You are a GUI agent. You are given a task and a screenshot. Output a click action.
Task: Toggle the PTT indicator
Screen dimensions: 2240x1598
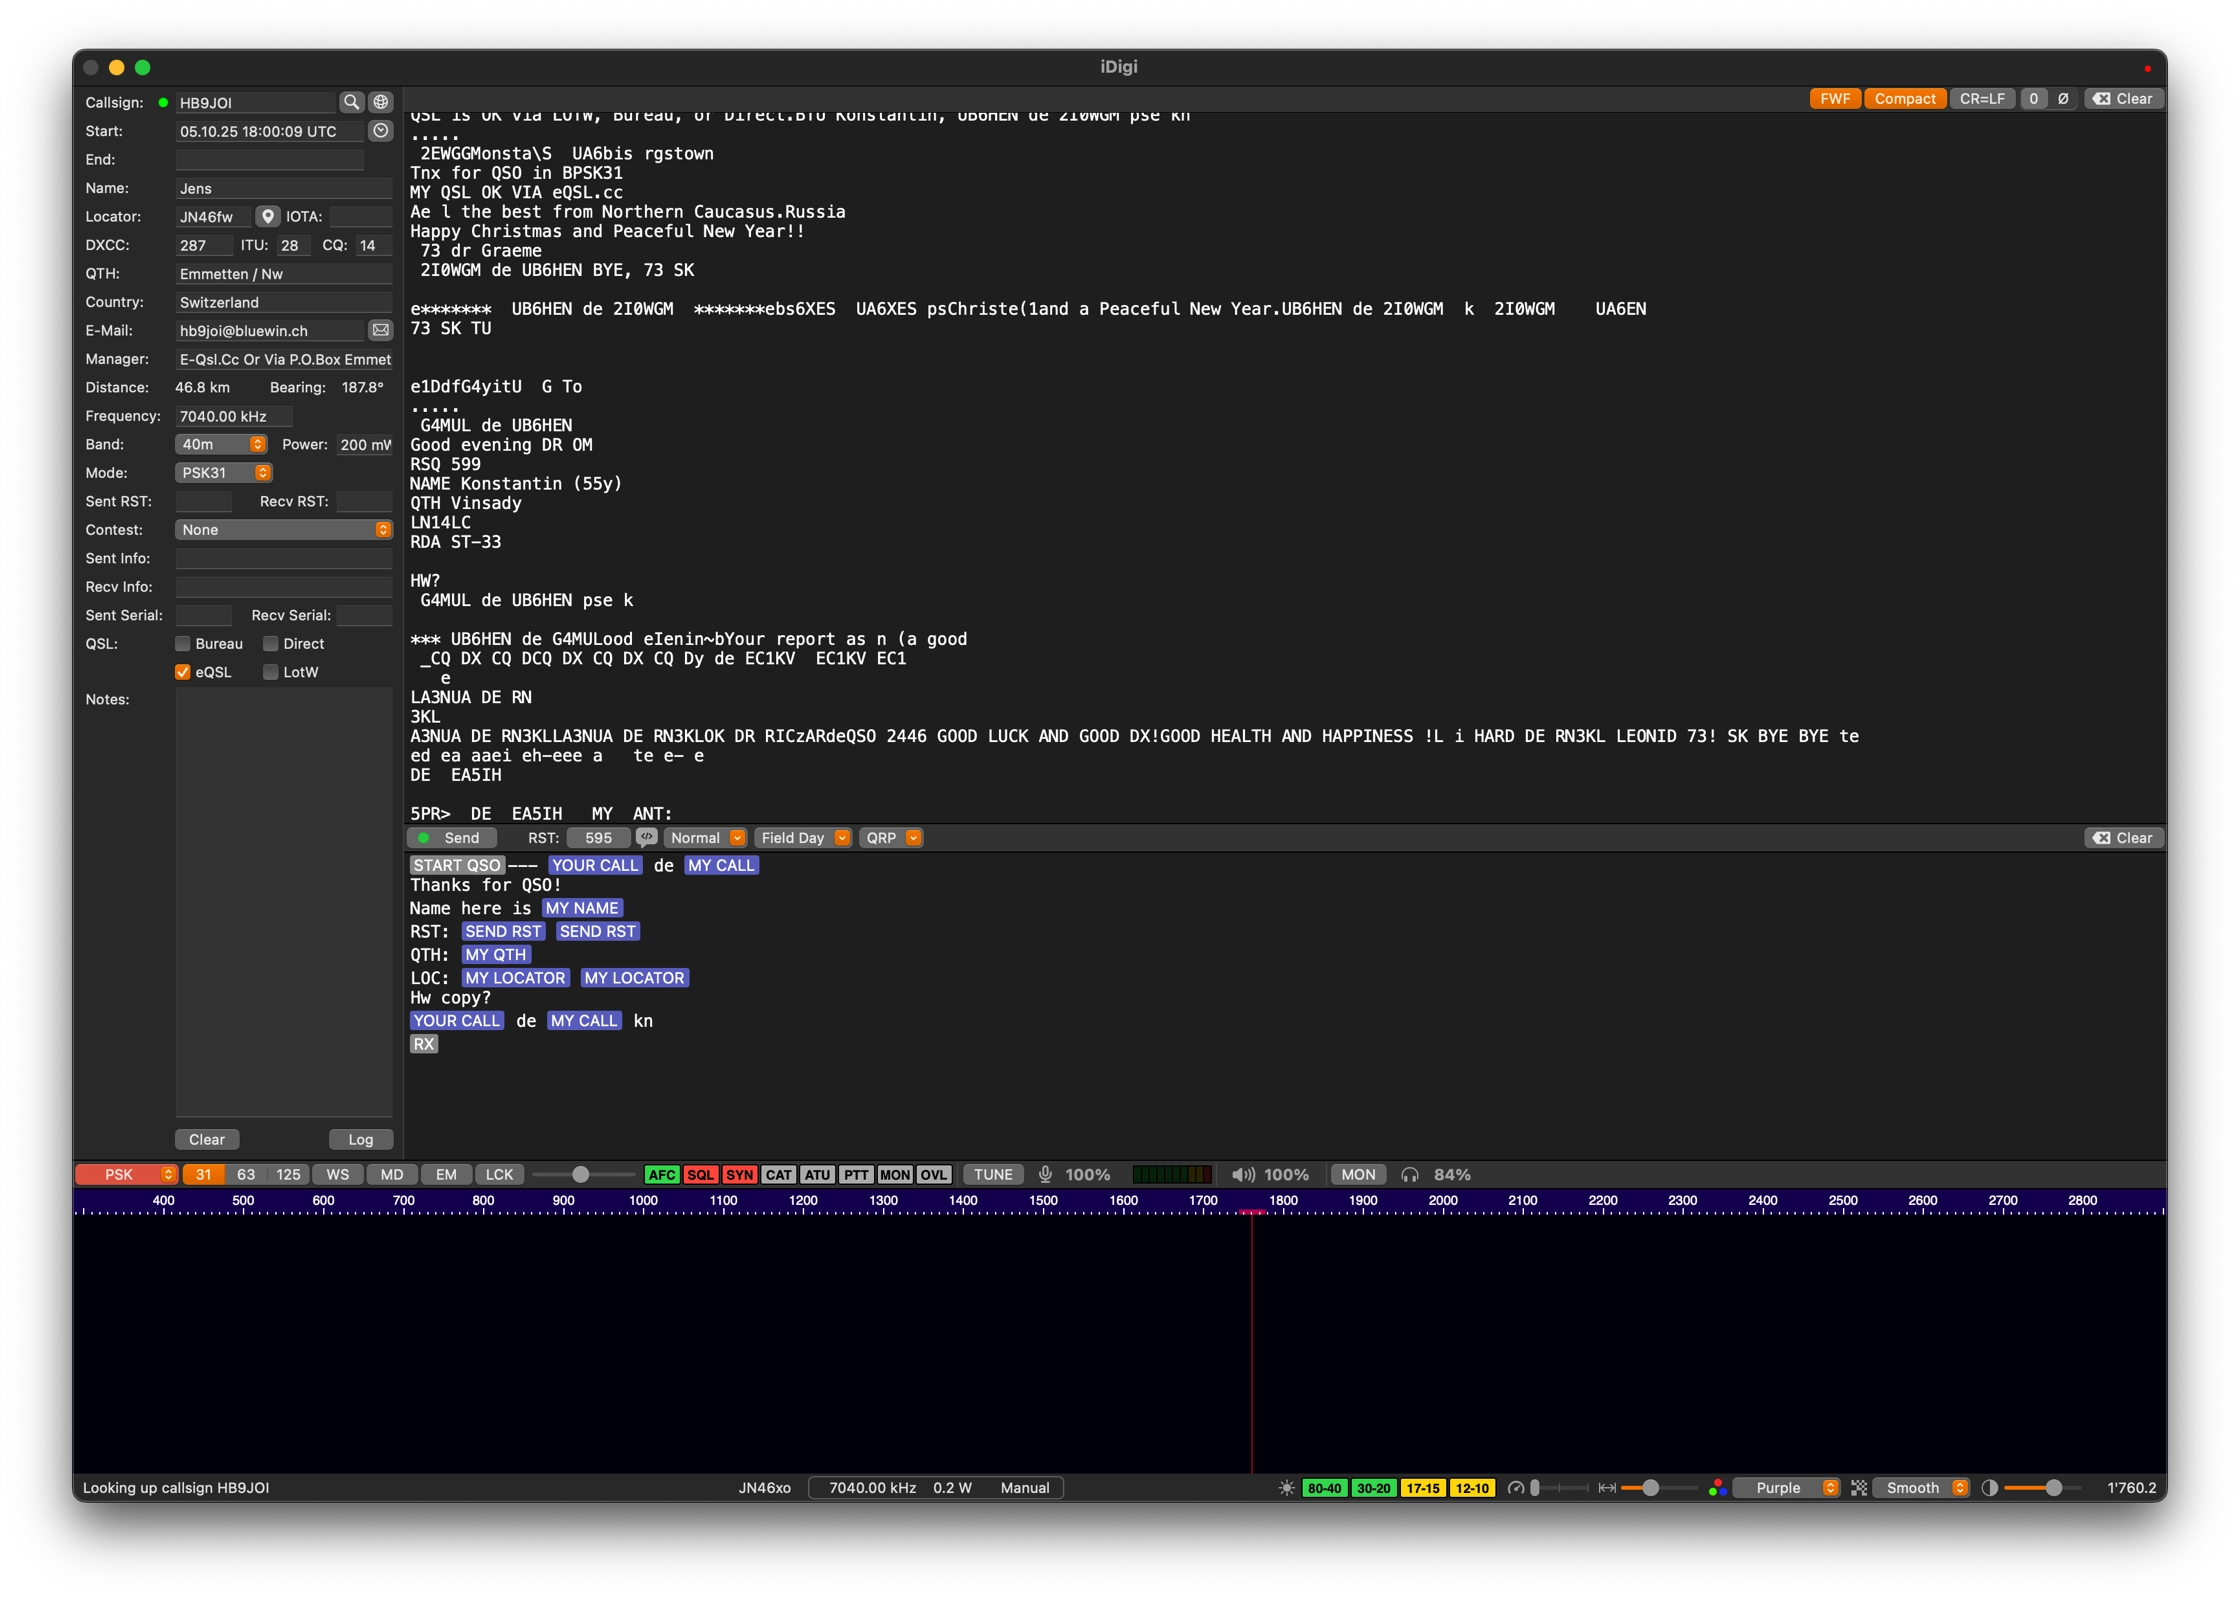(856, 1175)
